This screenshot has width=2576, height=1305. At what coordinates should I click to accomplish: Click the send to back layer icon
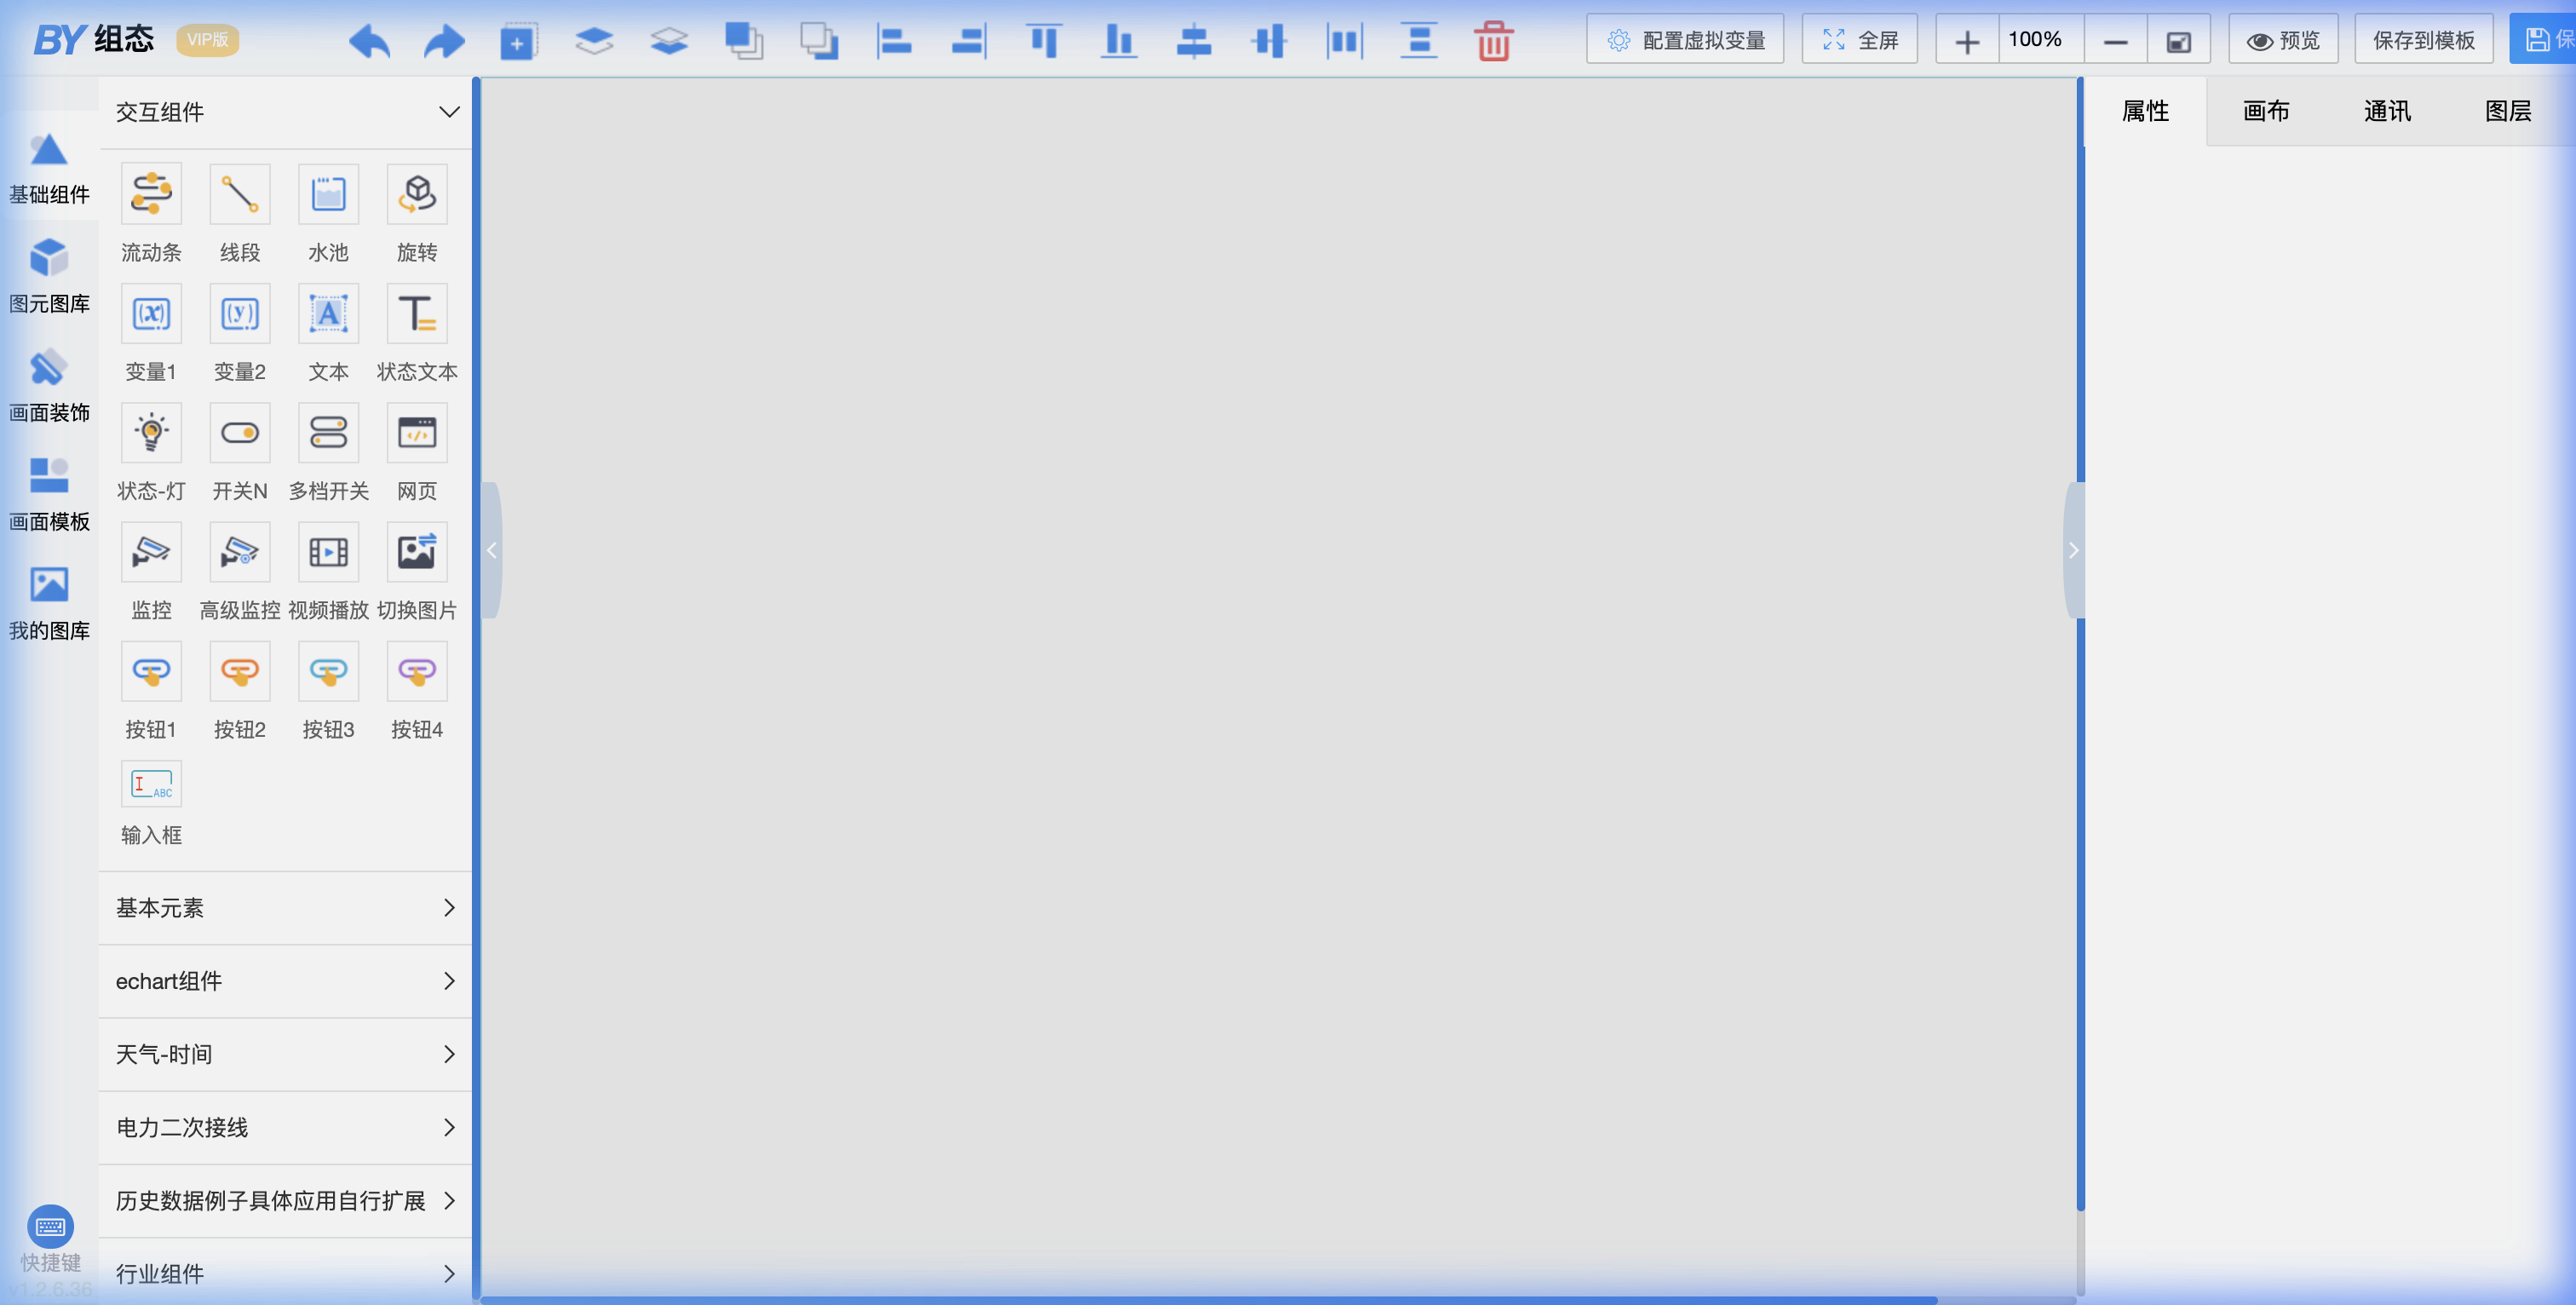(x=669, y=41)
